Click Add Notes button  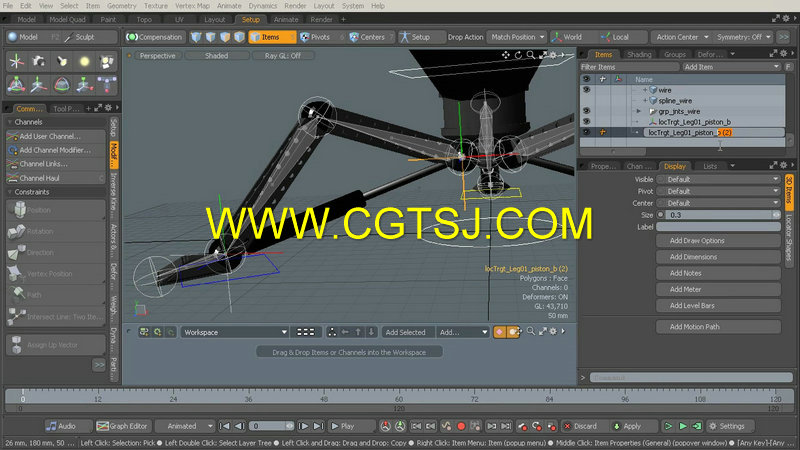click(718, 273)
